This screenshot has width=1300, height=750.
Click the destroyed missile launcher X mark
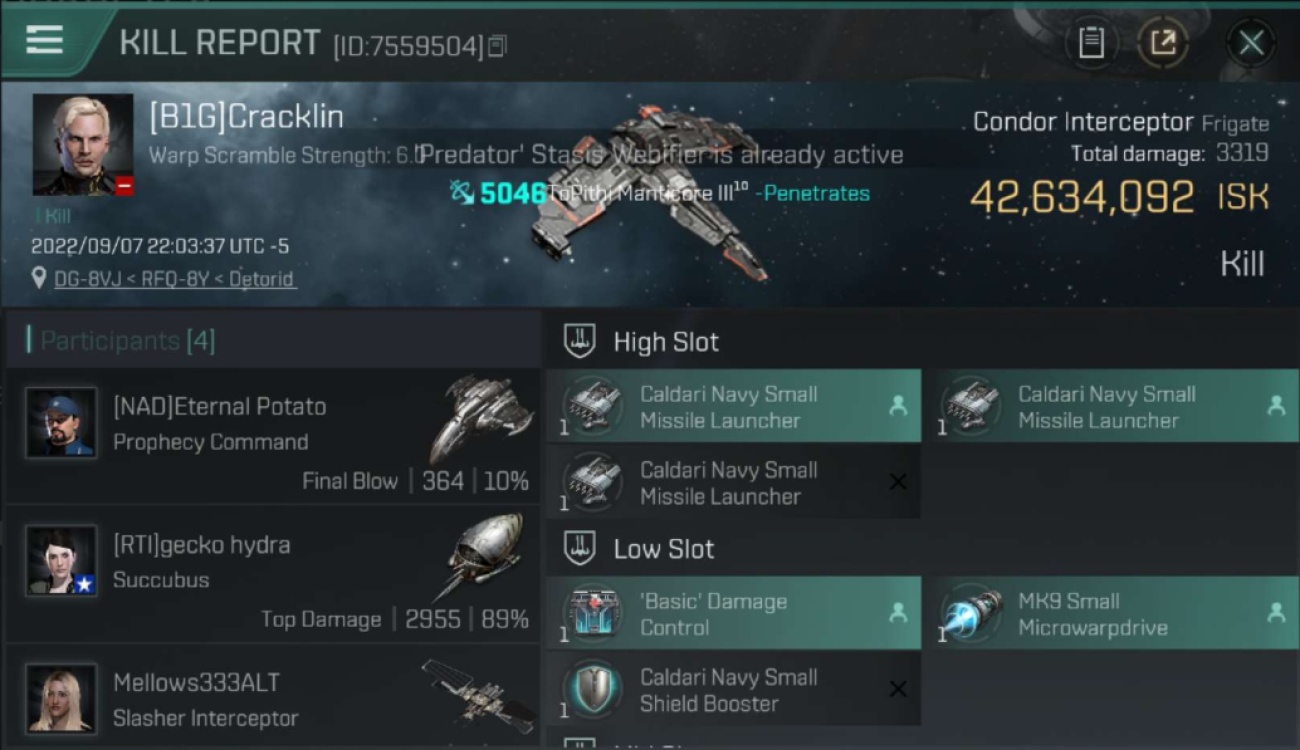898,482
